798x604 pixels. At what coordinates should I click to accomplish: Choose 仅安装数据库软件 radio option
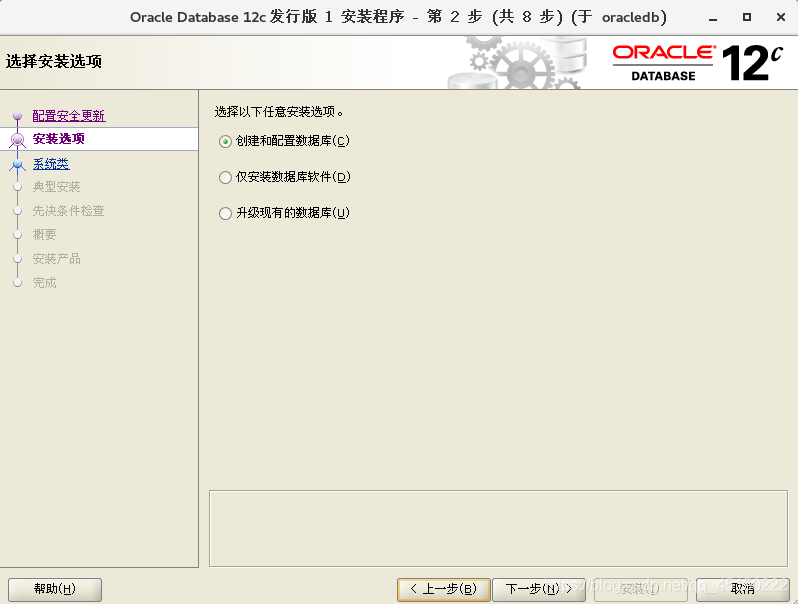(225, 177)
